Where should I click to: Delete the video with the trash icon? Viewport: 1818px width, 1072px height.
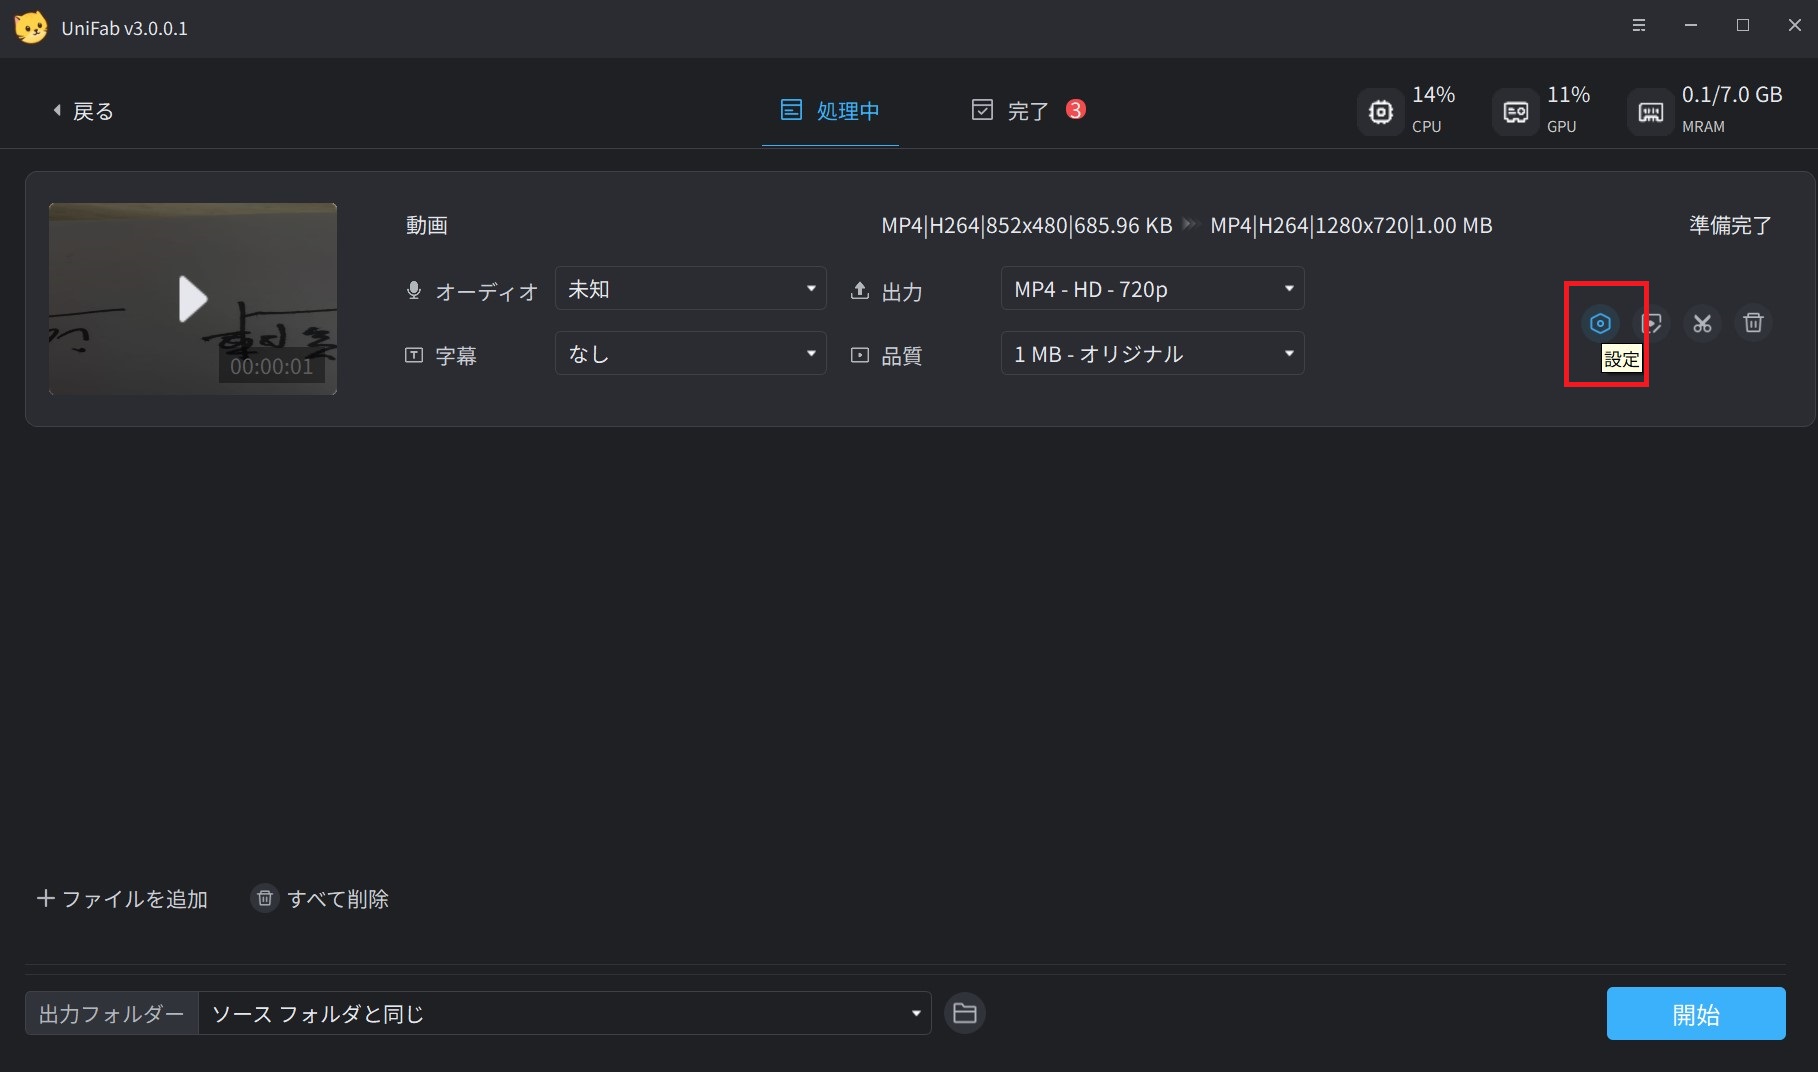click(1753, 323)
